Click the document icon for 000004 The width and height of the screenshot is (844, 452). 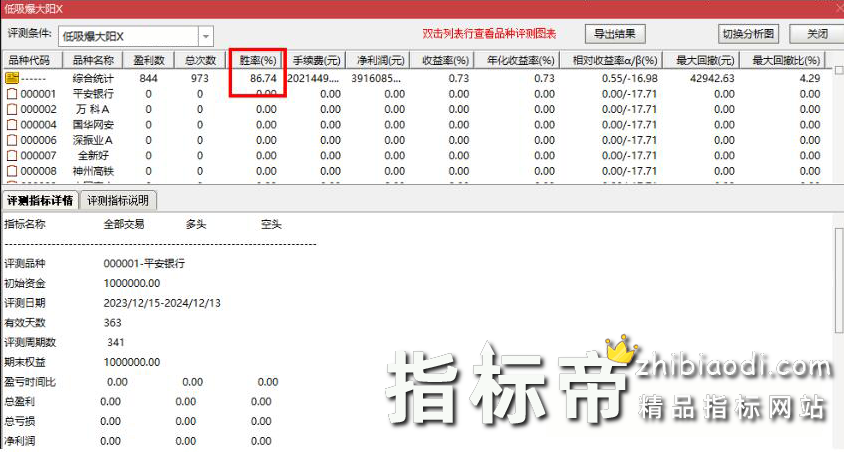point(12,125)
